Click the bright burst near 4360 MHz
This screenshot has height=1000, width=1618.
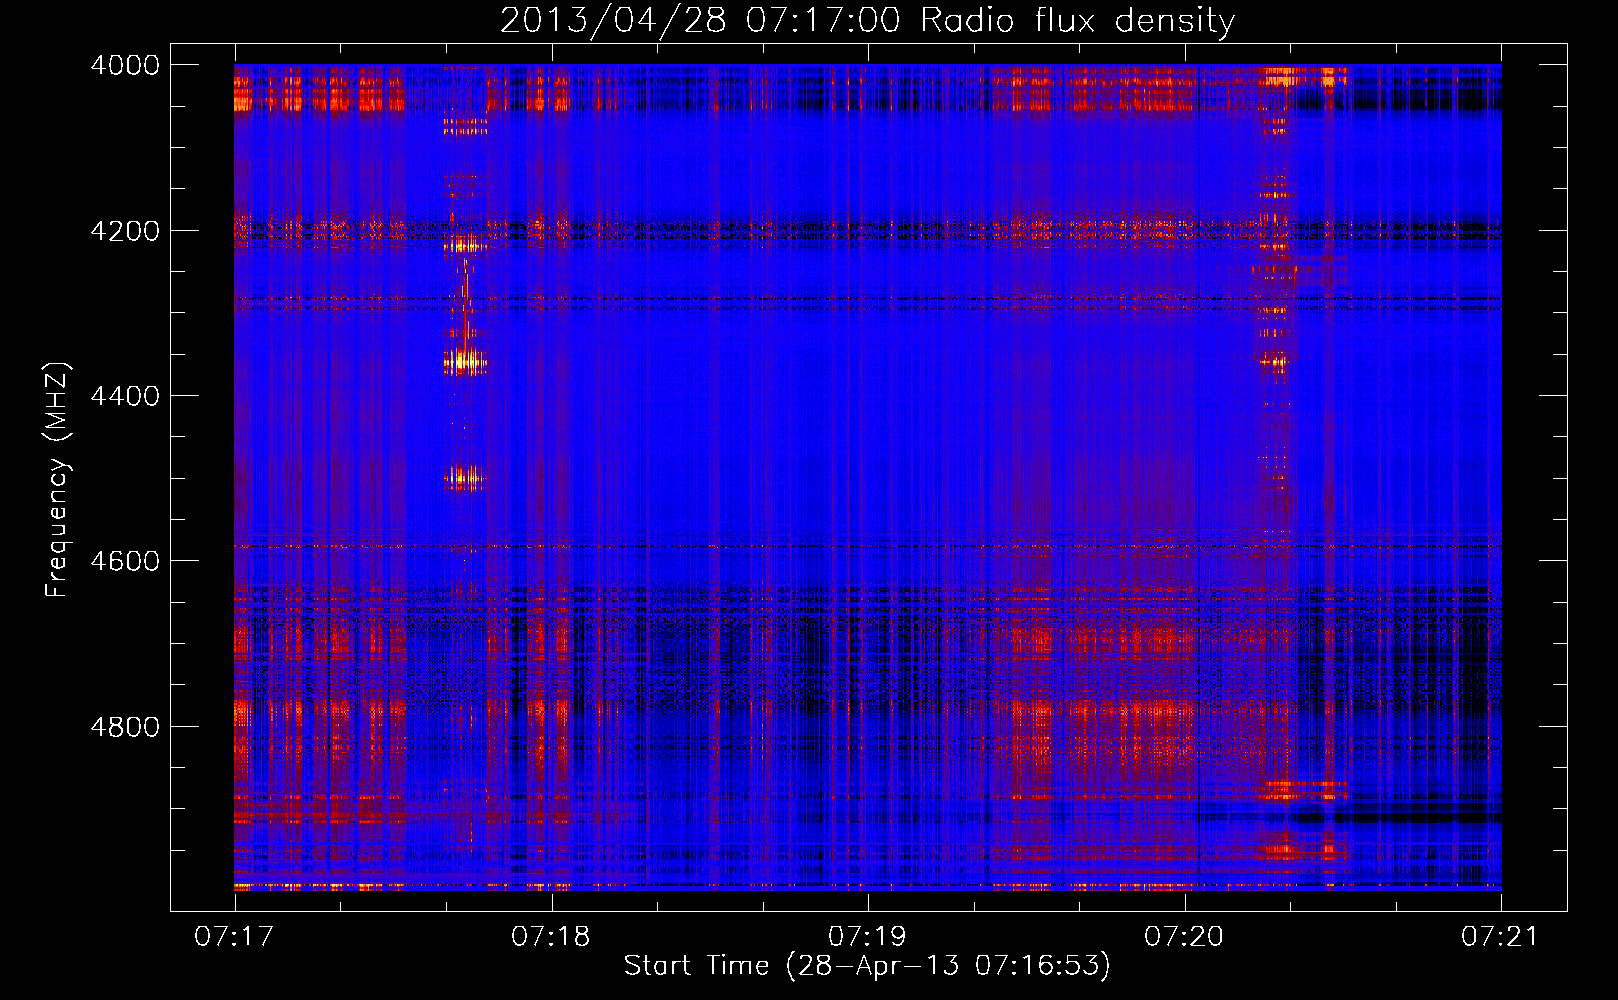[x=464, y=361]
